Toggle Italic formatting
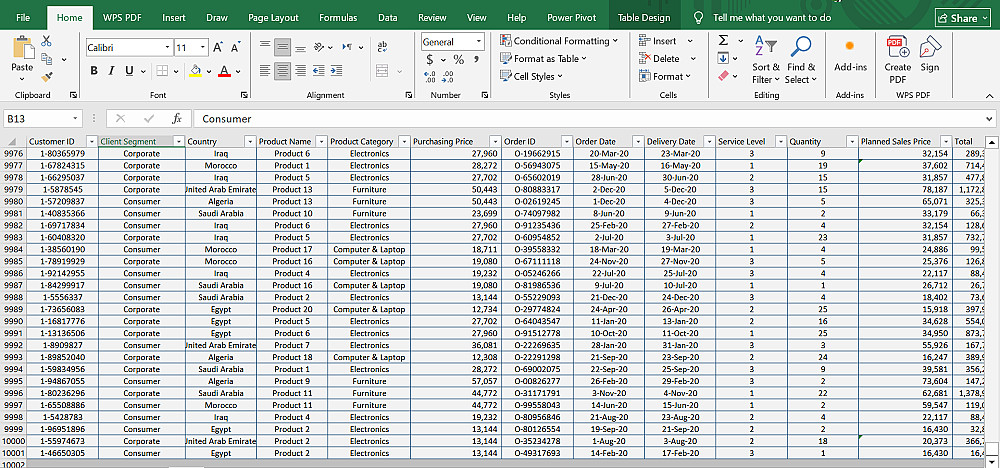 112,71
